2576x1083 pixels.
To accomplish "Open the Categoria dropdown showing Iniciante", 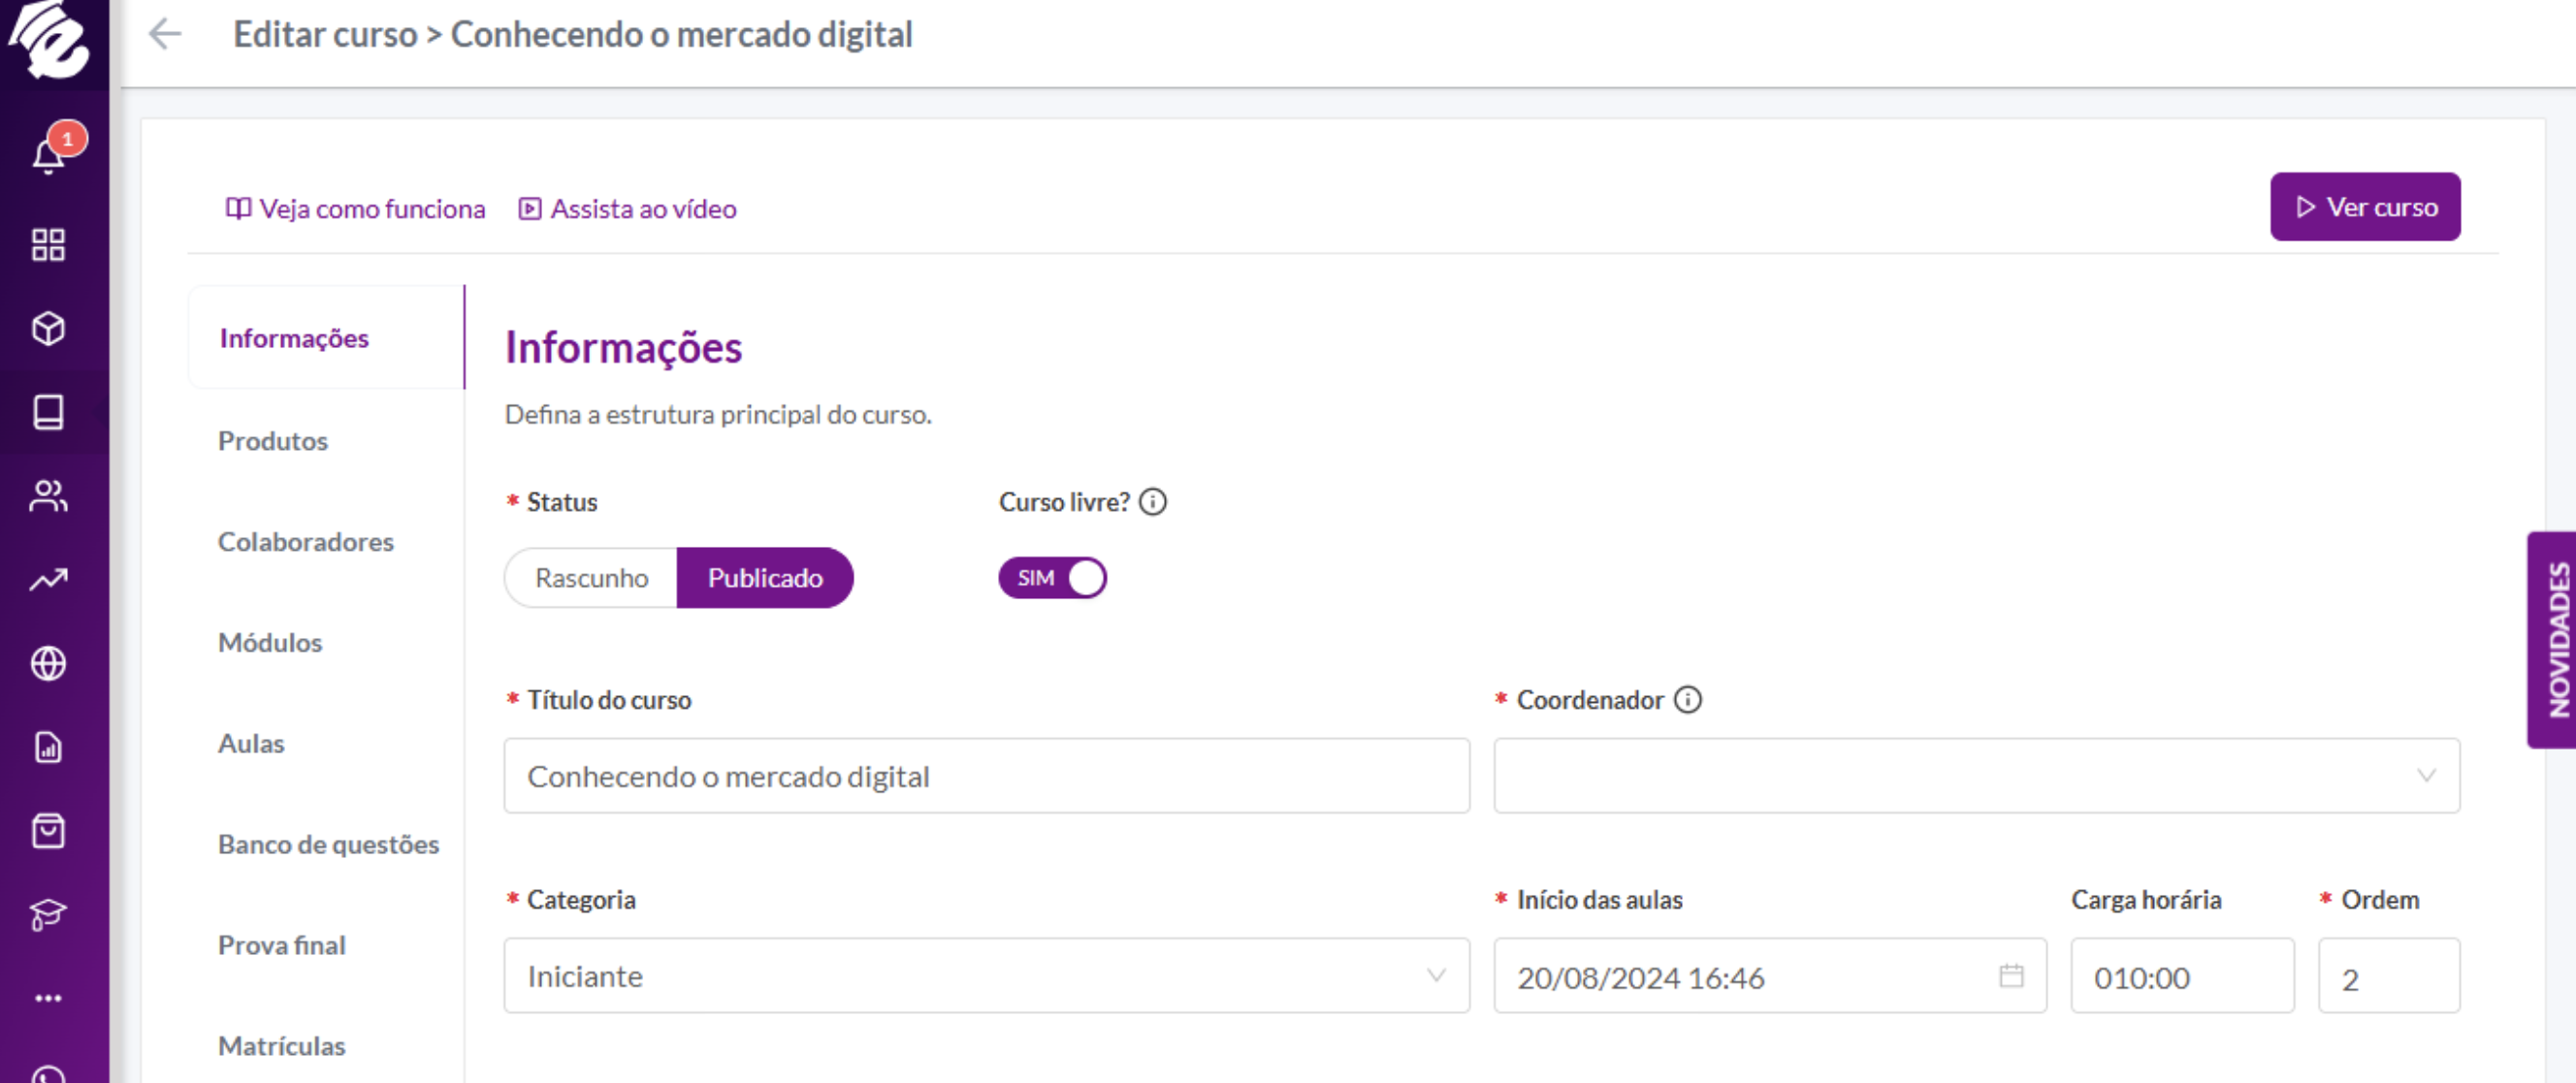I will click(986, 976).
